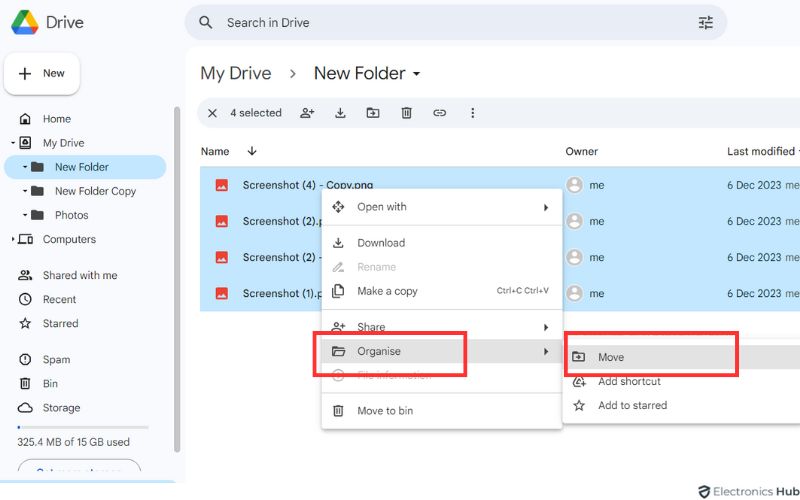Choose Move in submenu
Viewport: 800px width, 500px height.
pos(682,357)
